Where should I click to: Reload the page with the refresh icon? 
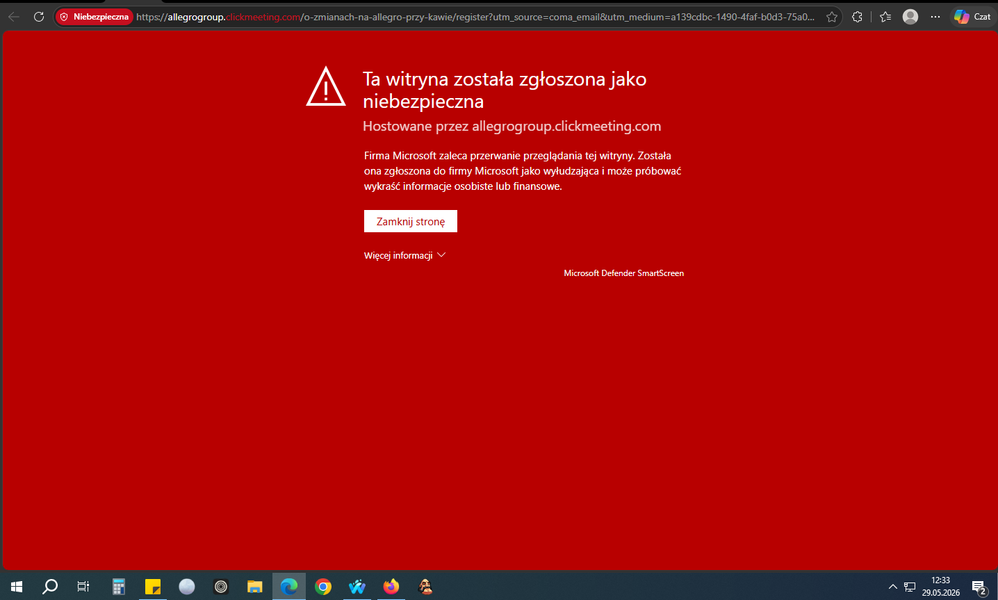tap(39, 17)
